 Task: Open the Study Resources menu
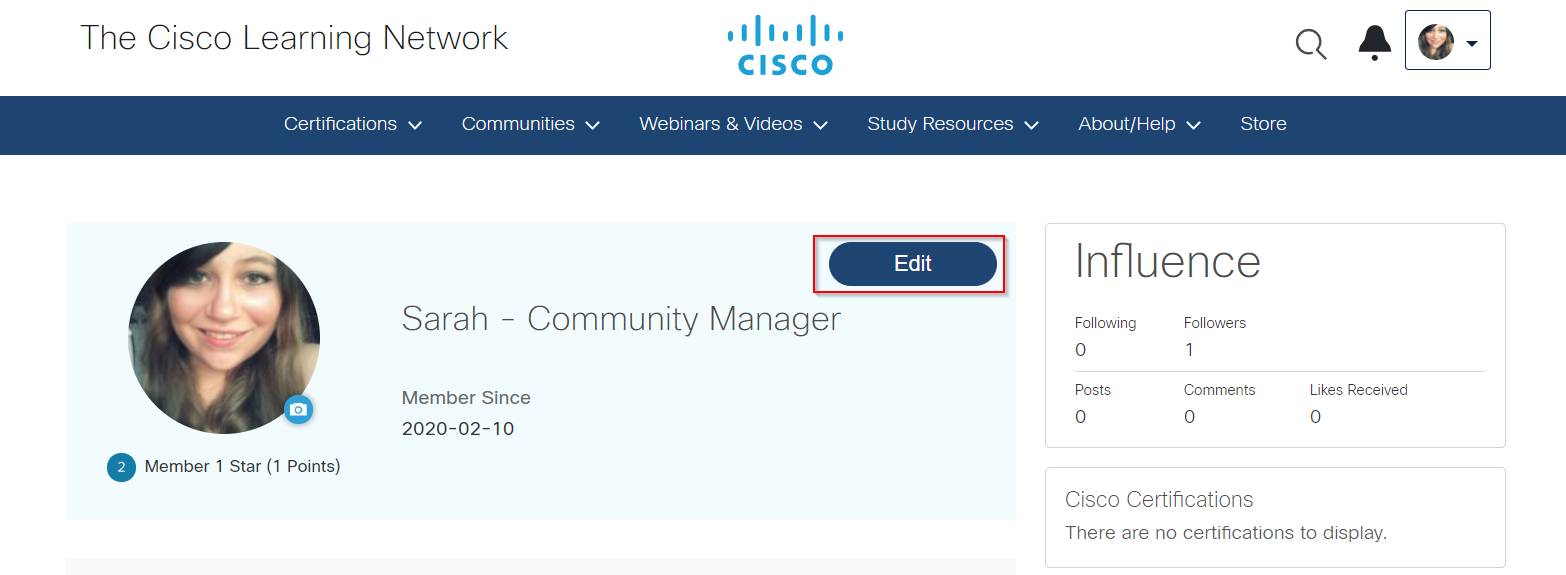952,125
